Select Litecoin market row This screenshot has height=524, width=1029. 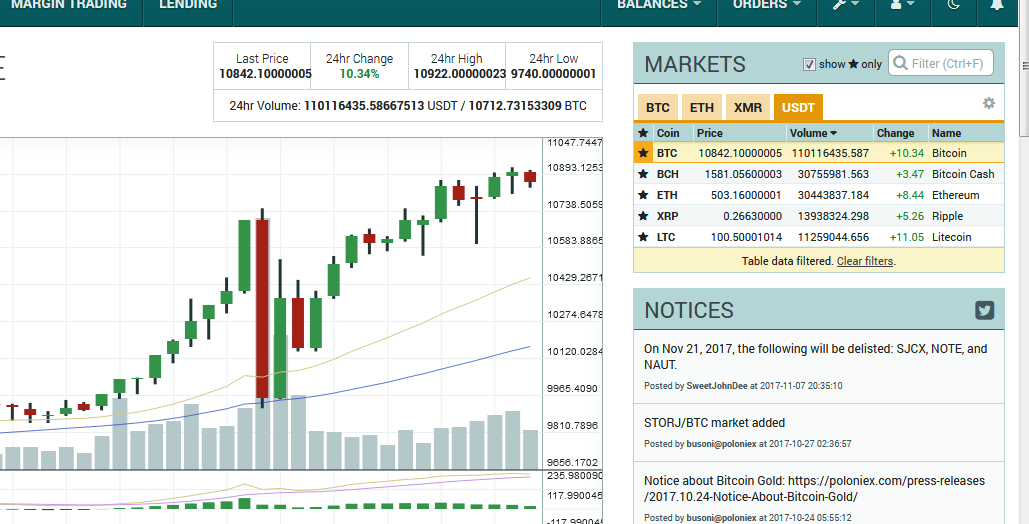pos(819,237)
